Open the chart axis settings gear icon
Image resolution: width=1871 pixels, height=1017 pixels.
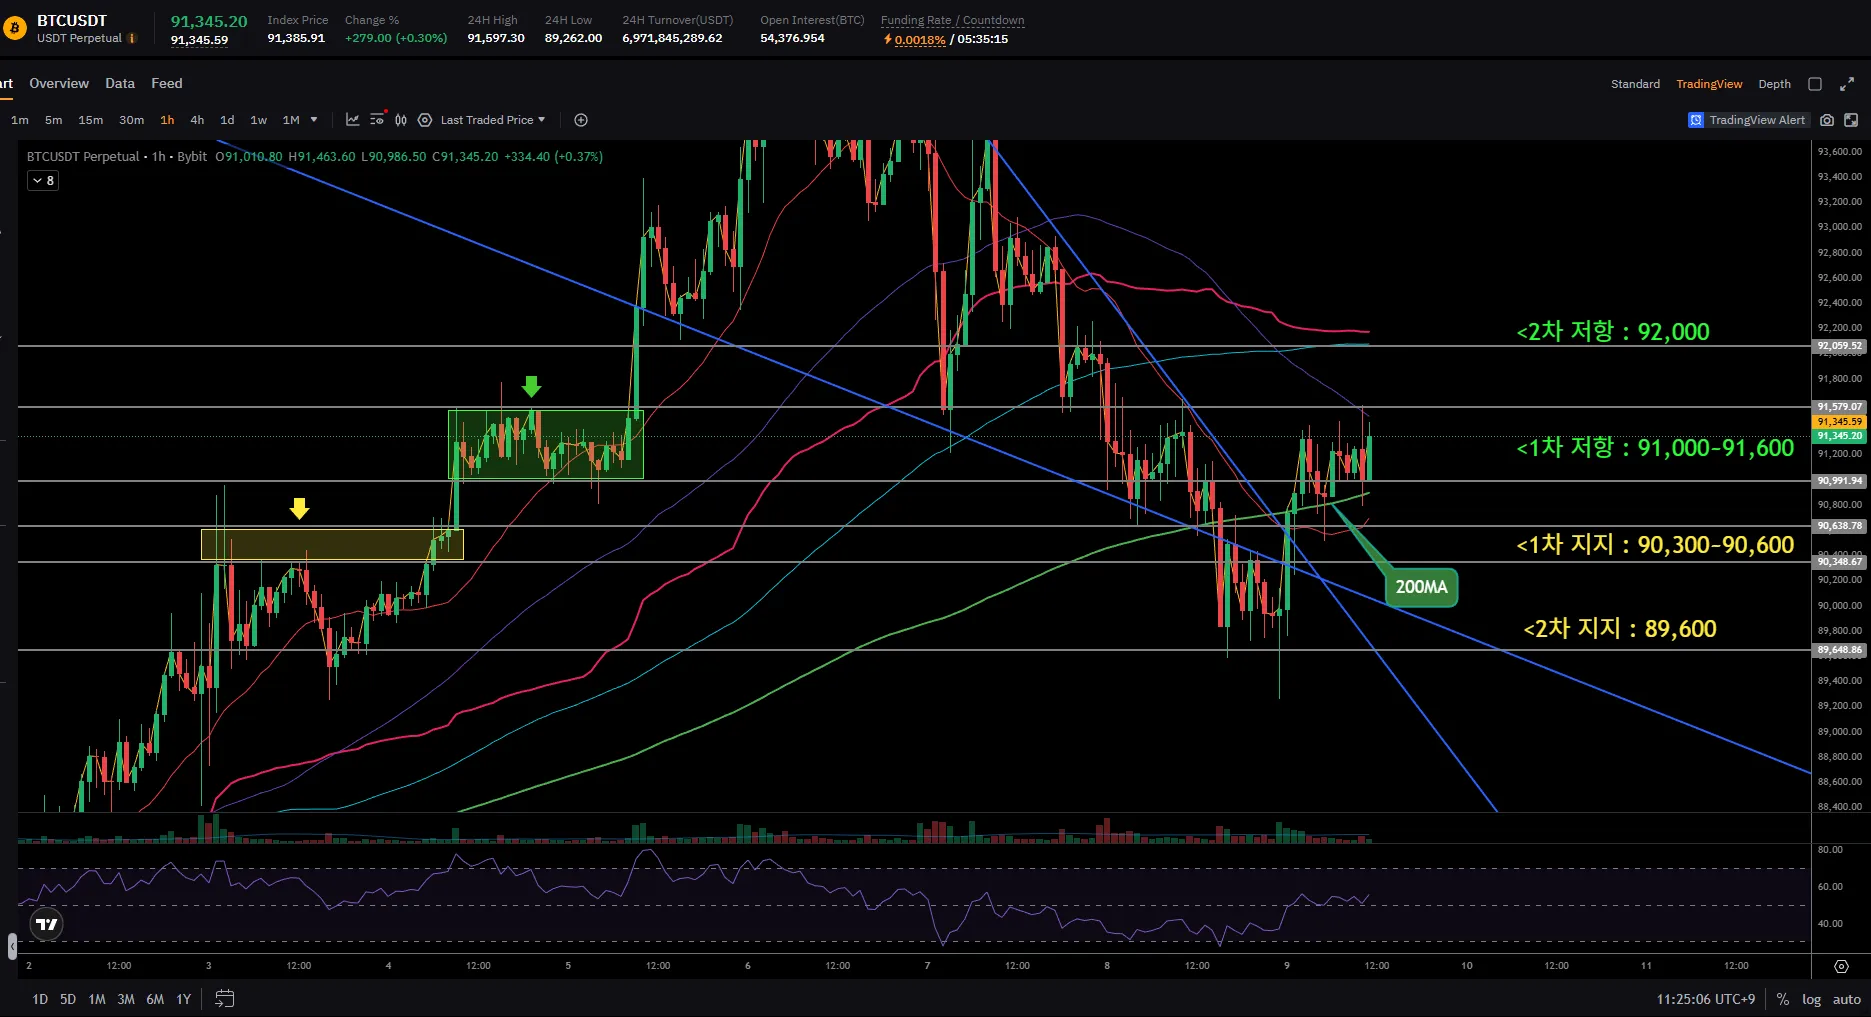click(x=1841, y=966)
